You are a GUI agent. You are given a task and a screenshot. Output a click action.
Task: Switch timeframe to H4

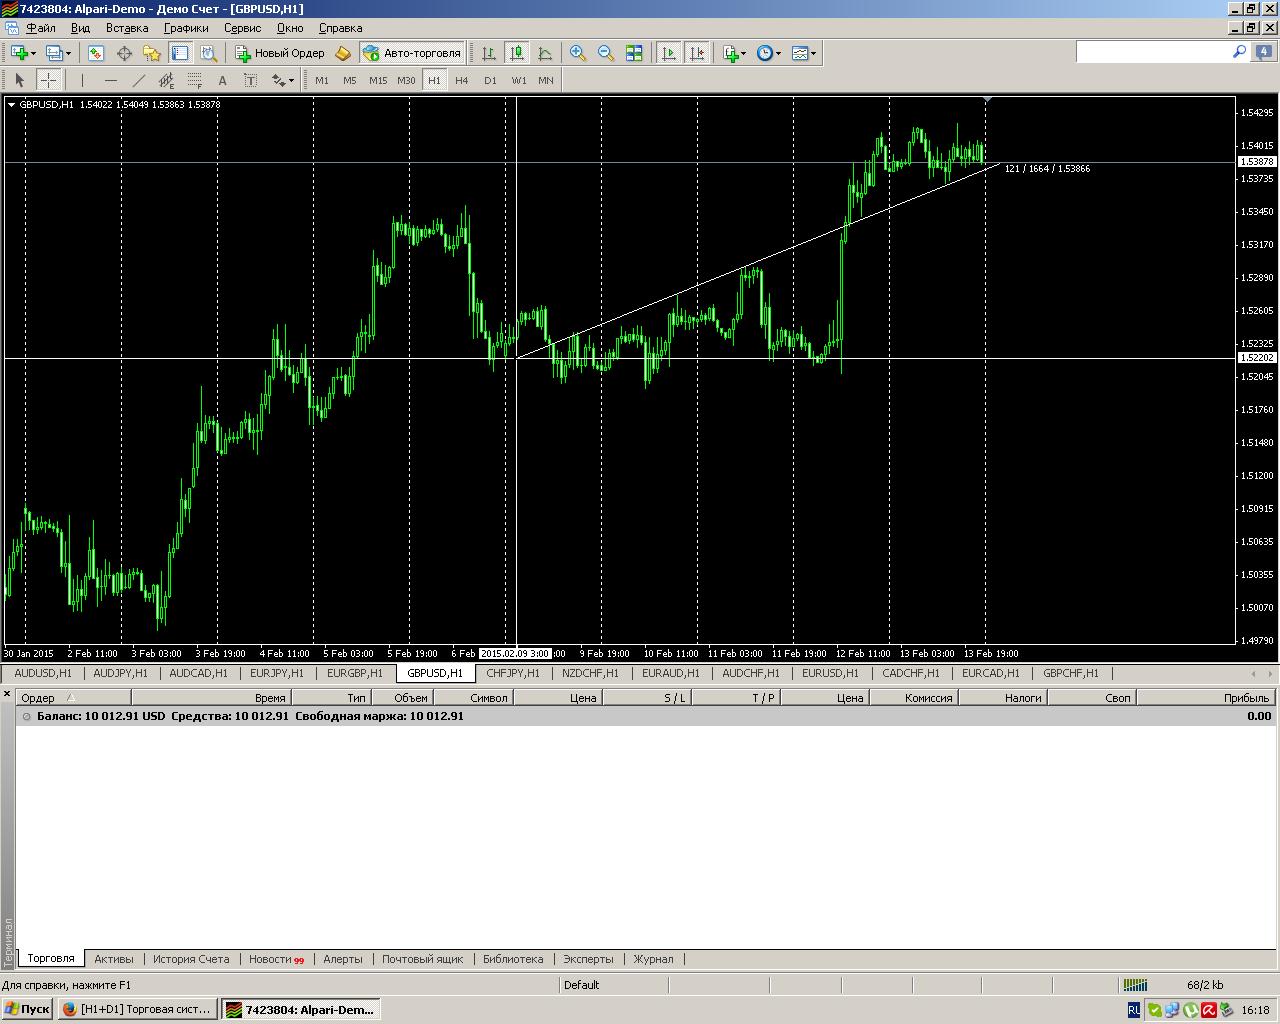pyautogui.click(x=462, y=80)
